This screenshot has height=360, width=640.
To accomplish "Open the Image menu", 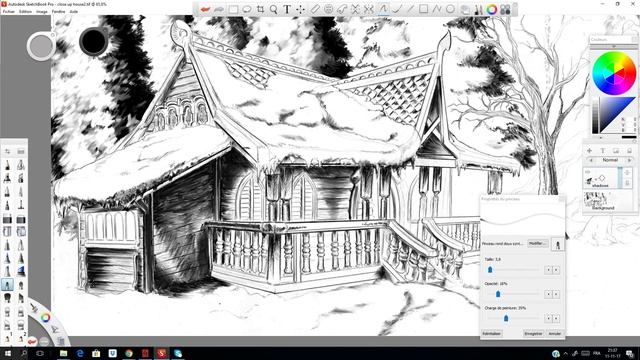I will click(x=42, y=12).
